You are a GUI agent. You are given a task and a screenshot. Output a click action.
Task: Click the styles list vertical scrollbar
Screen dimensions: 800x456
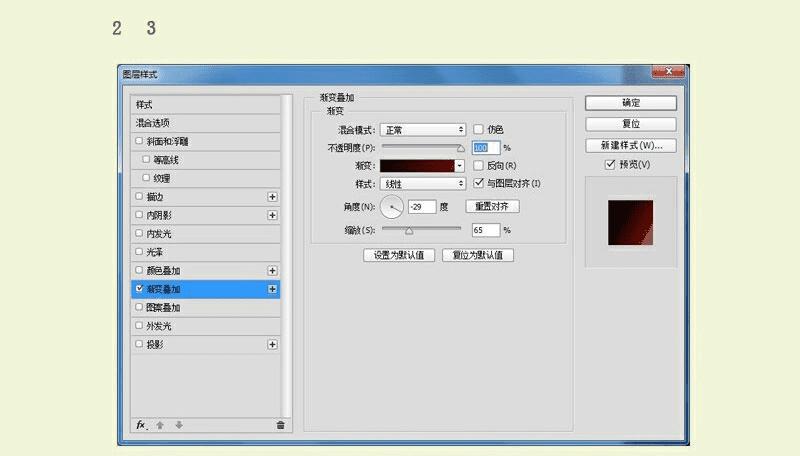coord(287,256)
